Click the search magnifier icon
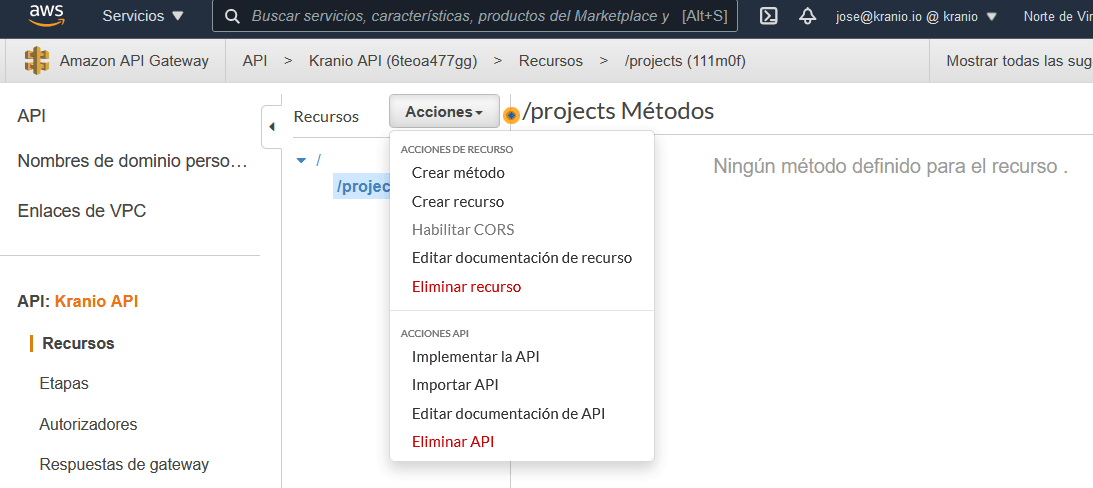 (232, 16)
